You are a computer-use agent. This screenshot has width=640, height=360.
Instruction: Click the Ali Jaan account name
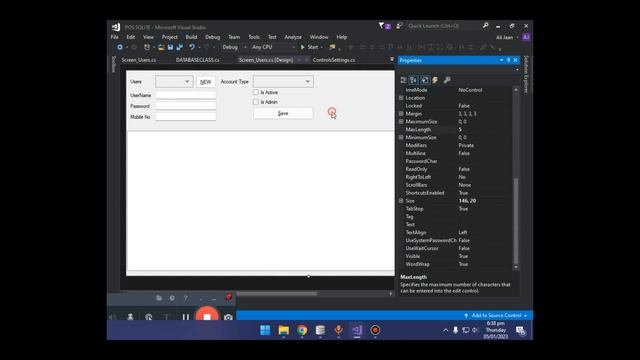tap(504, 38)
